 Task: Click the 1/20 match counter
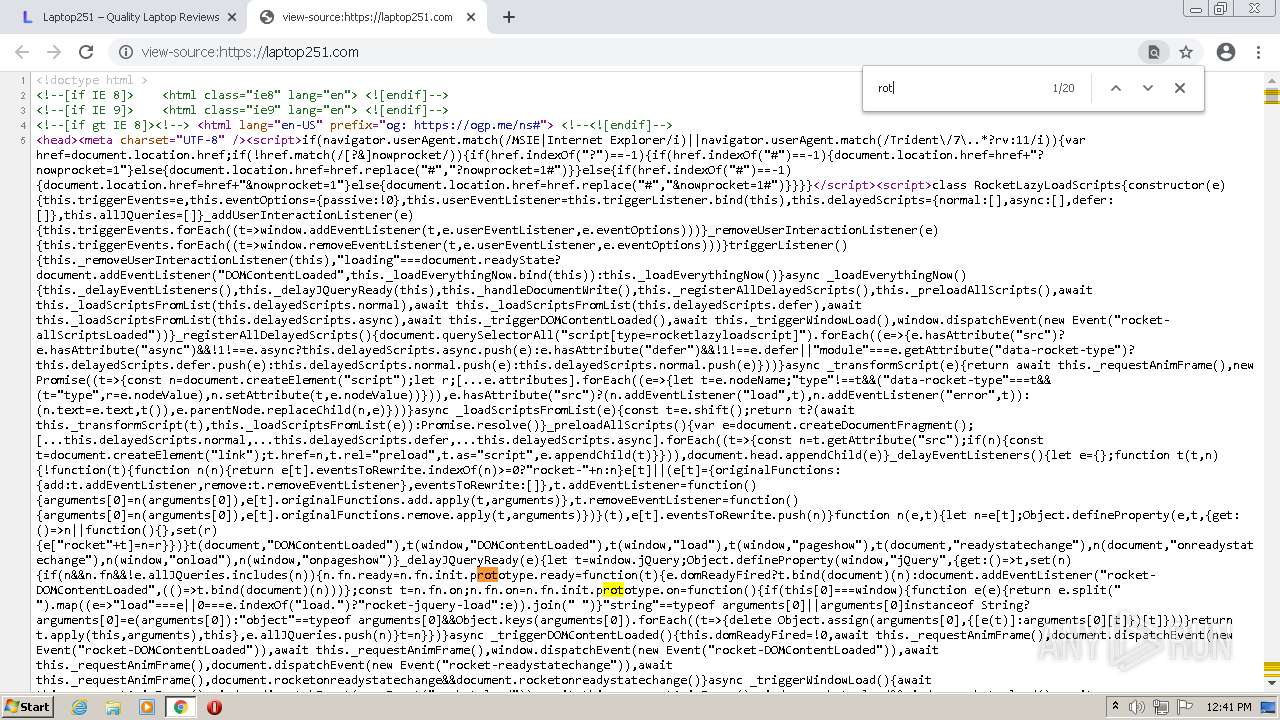click(1063, 88)
